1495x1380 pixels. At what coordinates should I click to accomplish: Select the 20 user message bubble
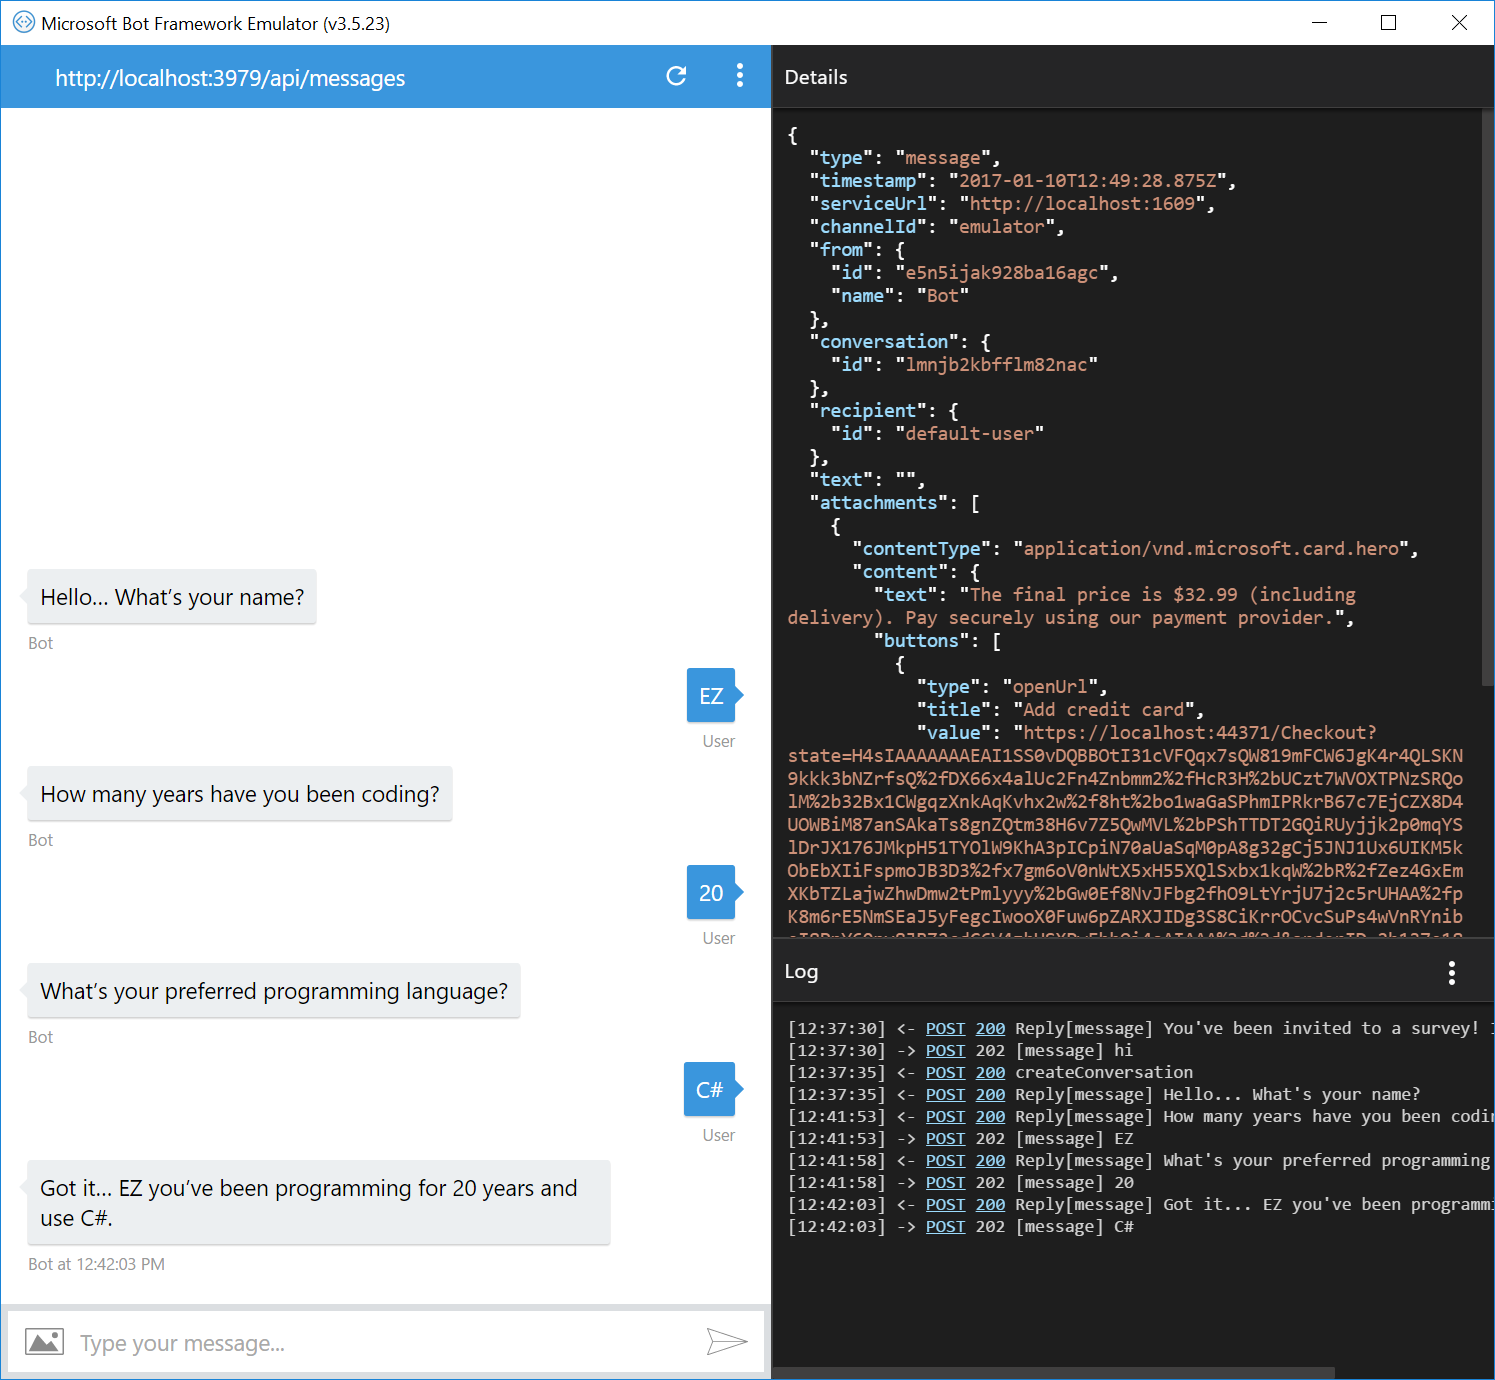(711, 893)
